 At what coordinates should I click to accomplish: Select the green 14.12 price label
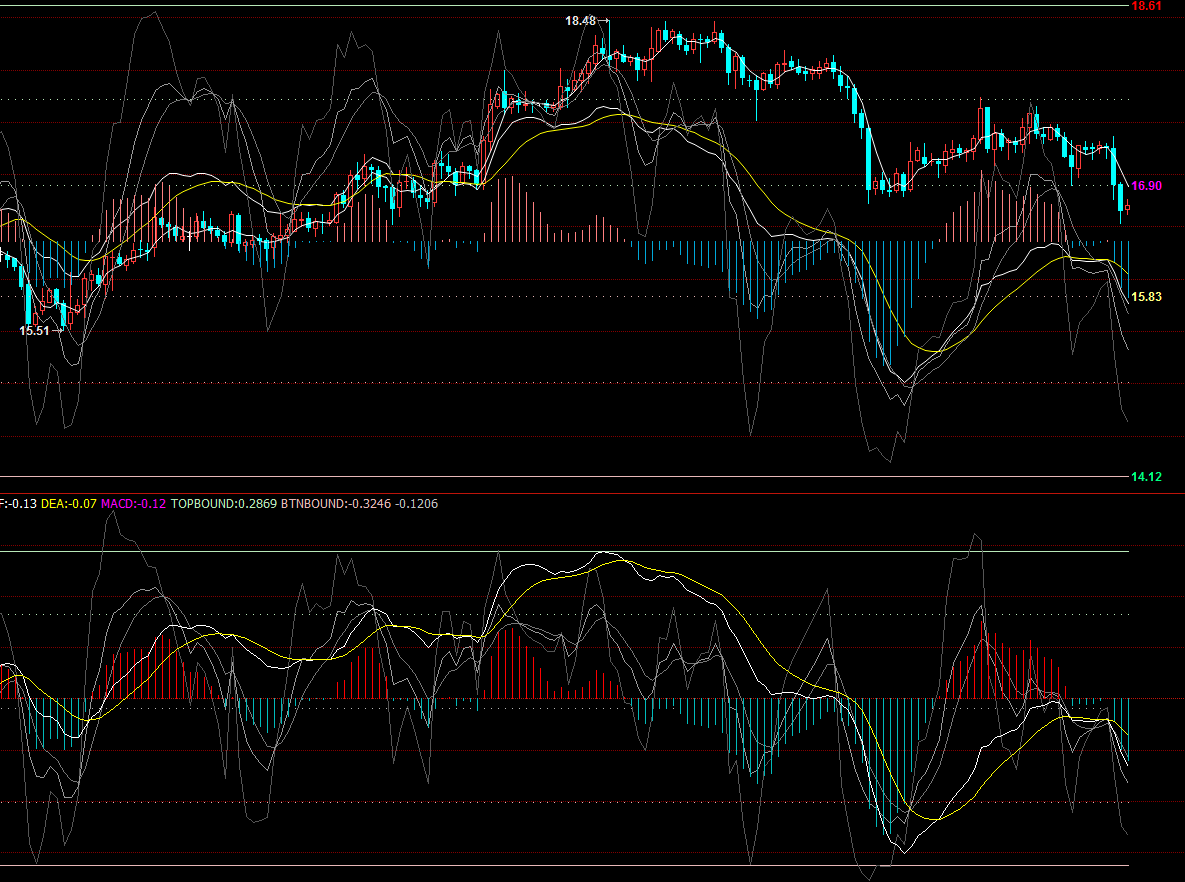(1146, 477)
